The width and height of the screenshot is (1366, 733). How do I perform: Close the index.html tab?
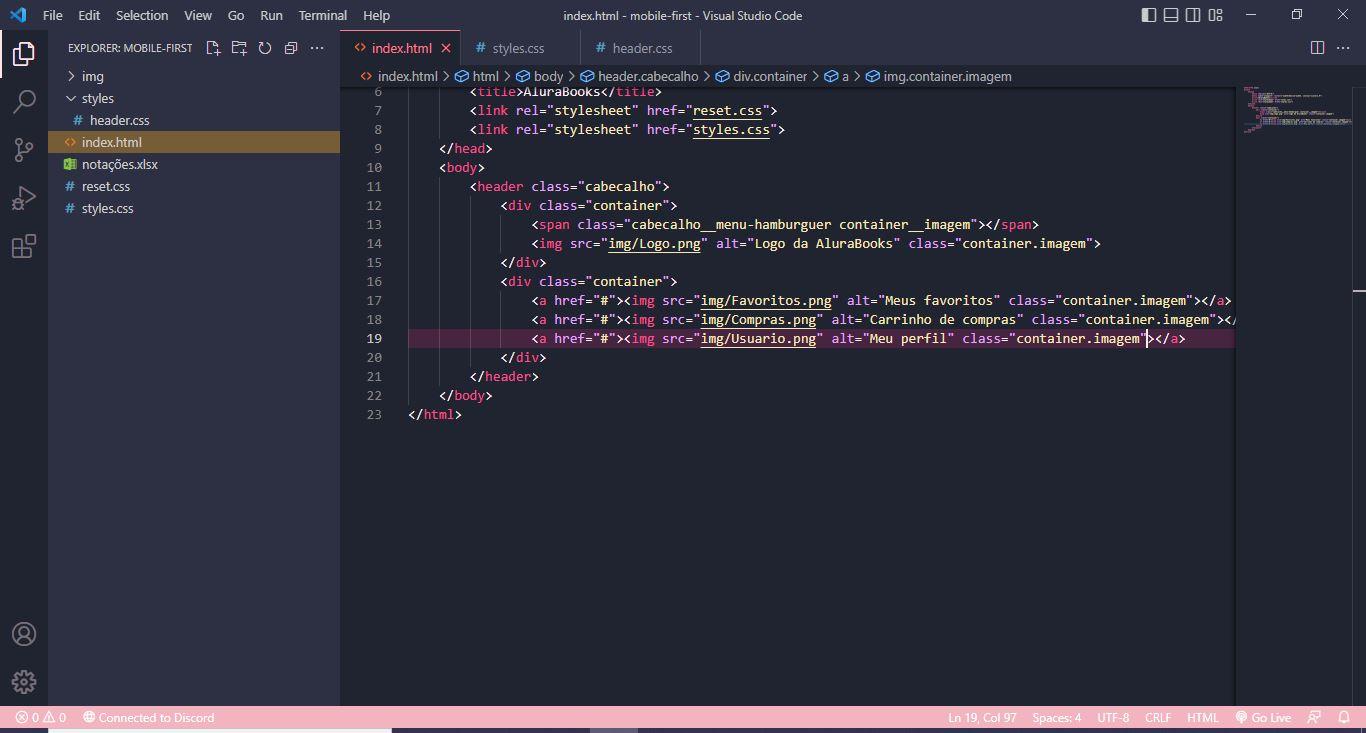pyautogui.click(x=446, y=48)
